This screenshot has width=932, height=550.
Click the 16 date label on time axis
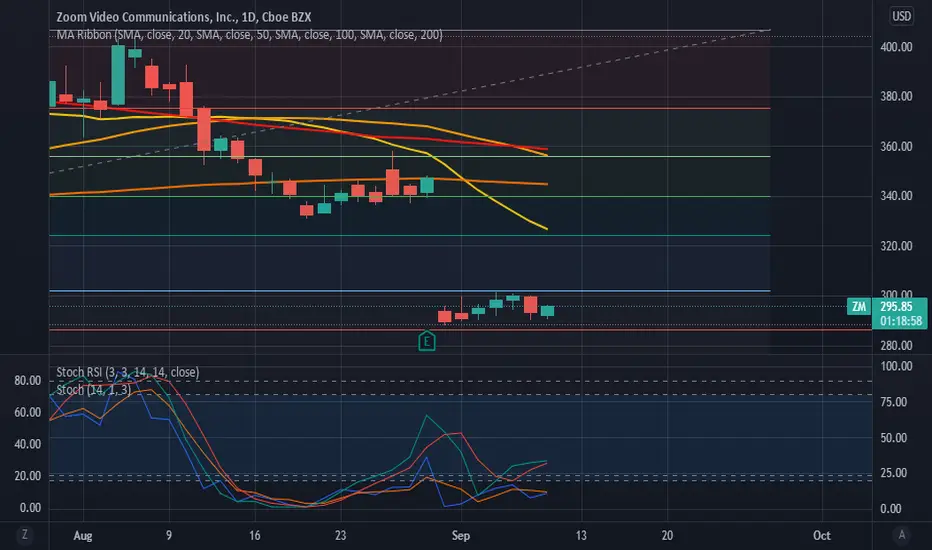point(254,536)
